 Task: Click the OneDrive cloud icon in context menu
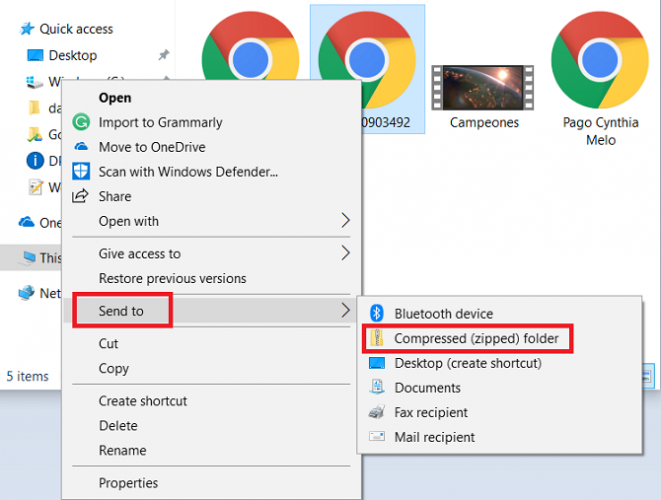81,147
